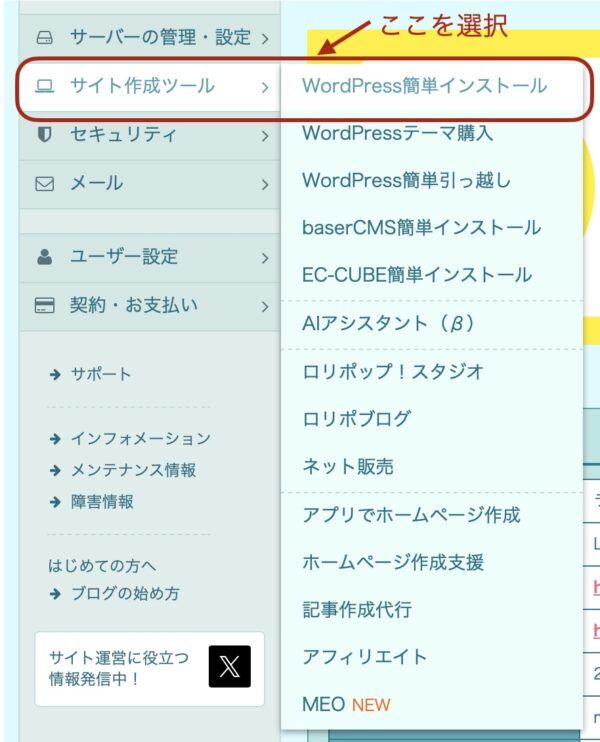Click the 障害情報 link
Viewport: 600px width, 742px height.
click(101, 502)
